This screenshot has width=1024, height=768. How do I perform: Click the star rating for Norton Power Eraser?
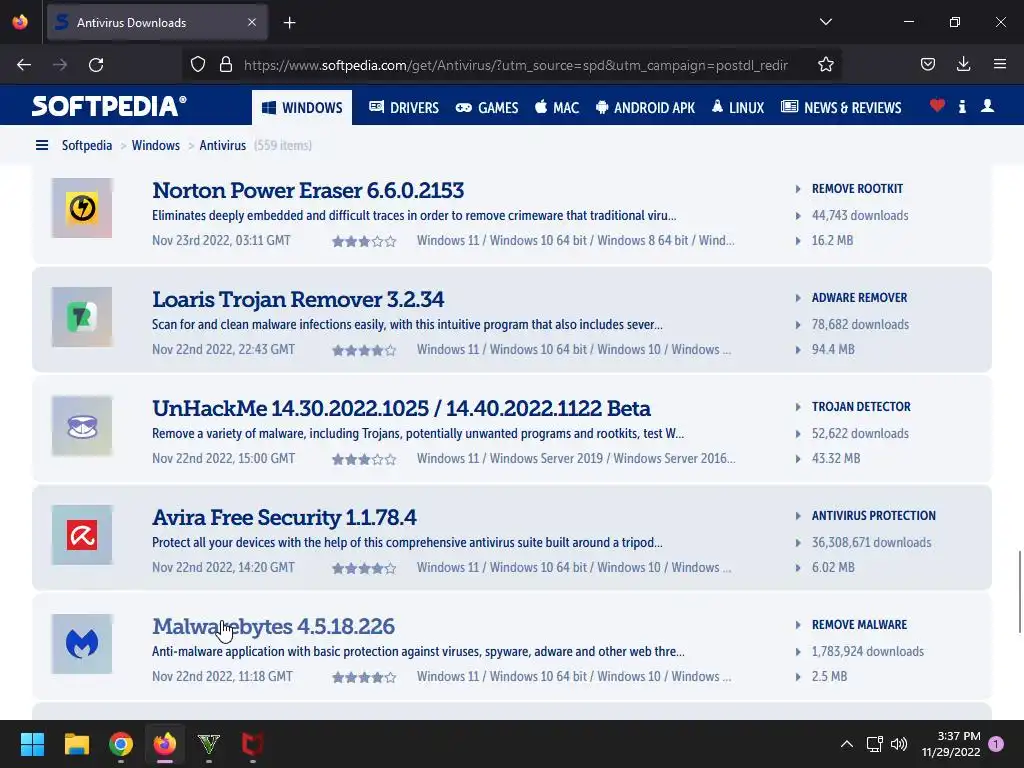pos(364,242)
